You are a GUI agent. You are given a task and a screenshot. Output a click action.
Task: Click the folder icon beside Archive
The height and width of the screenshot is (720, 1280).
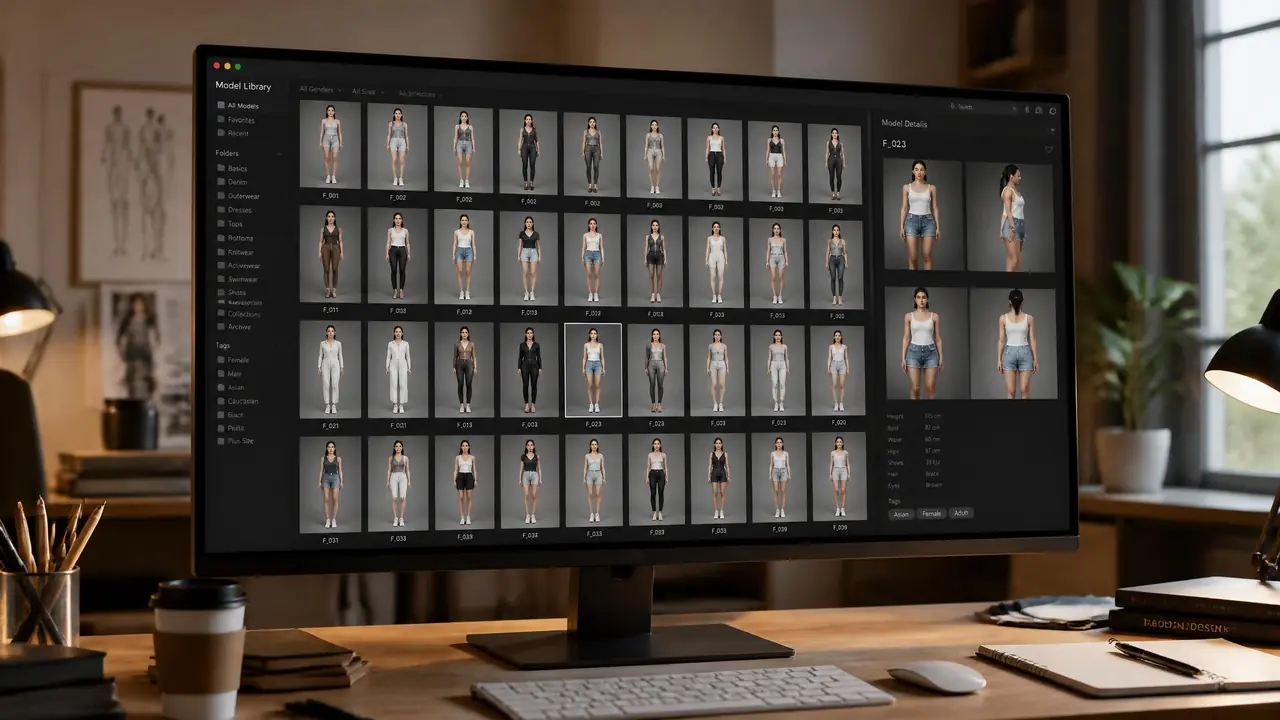tap(221, 327)
